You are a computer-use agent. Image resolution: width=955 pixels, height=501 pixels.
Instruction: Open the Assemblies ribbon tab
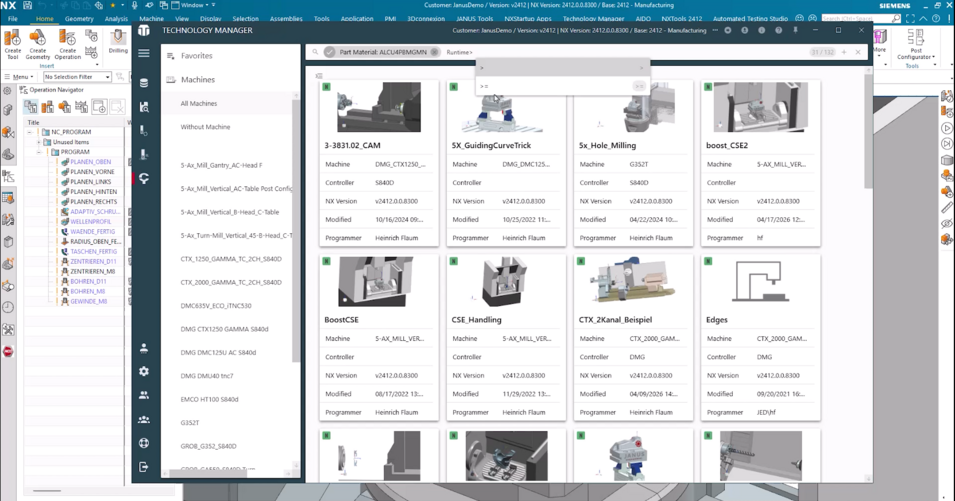click(286, 19)
